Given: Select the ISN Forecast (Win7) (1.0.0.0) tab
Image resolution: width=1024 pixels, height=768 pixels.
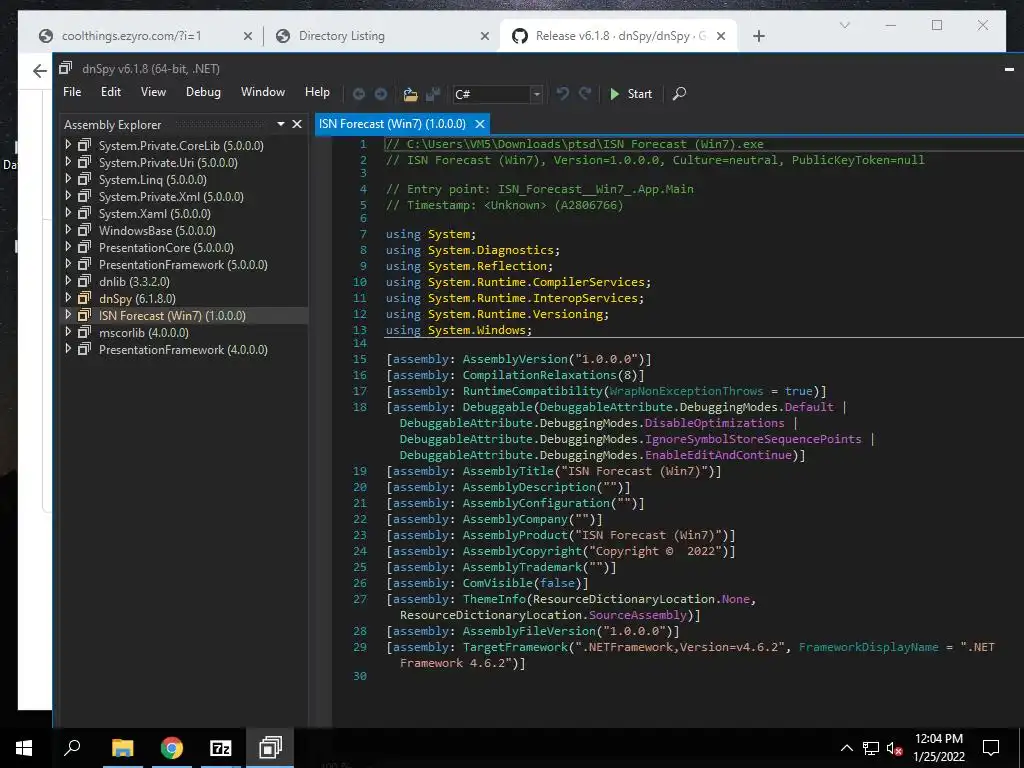Looking at the screenshot, I should point(392,124).
